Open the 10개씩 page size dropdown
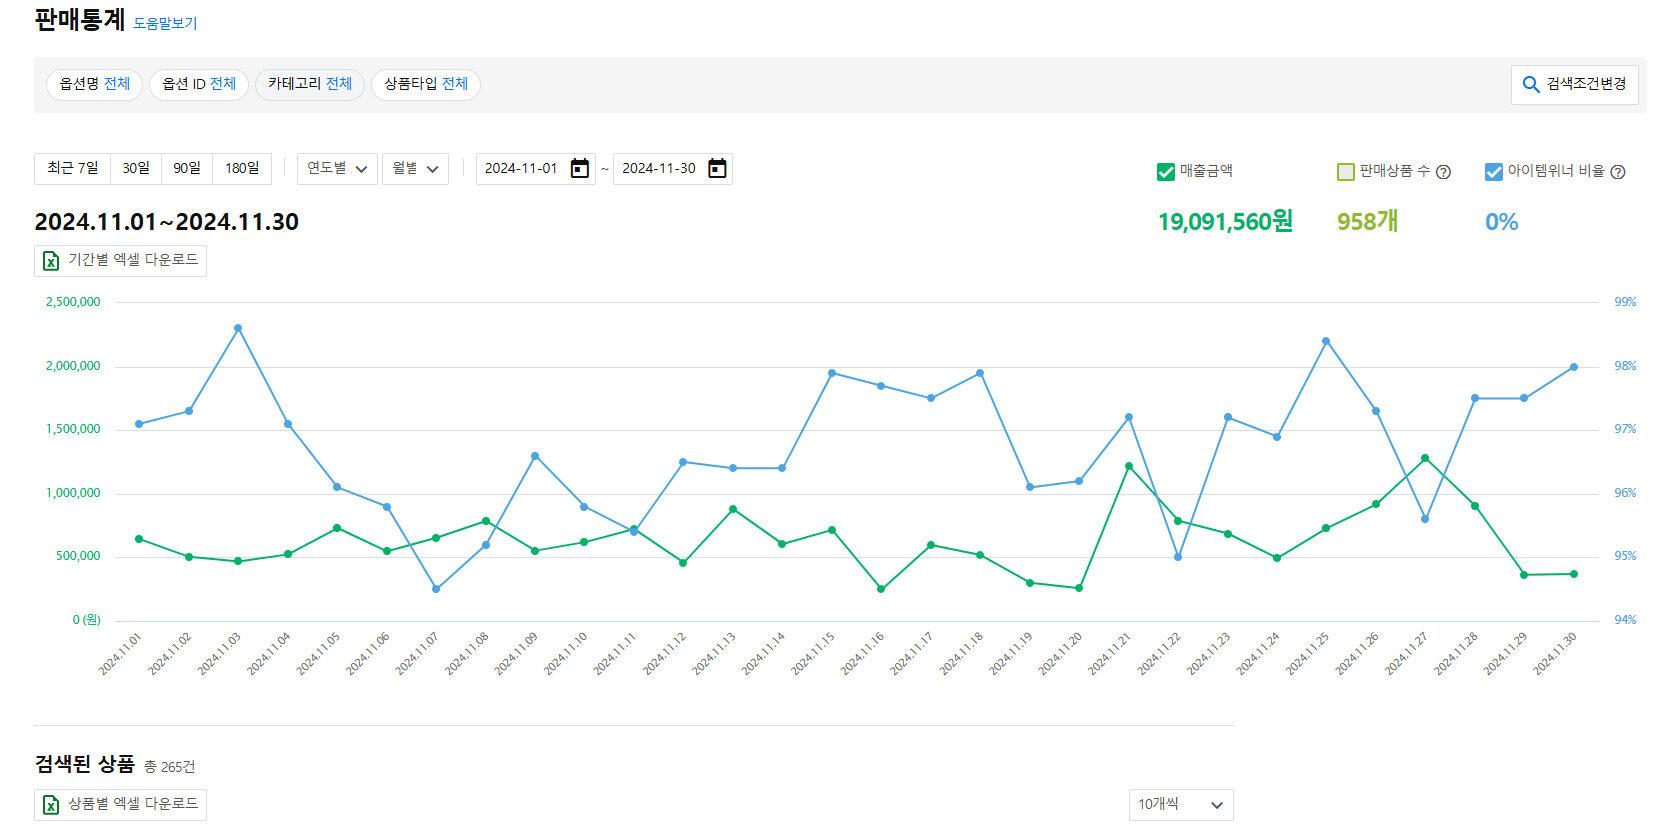 1180,805
